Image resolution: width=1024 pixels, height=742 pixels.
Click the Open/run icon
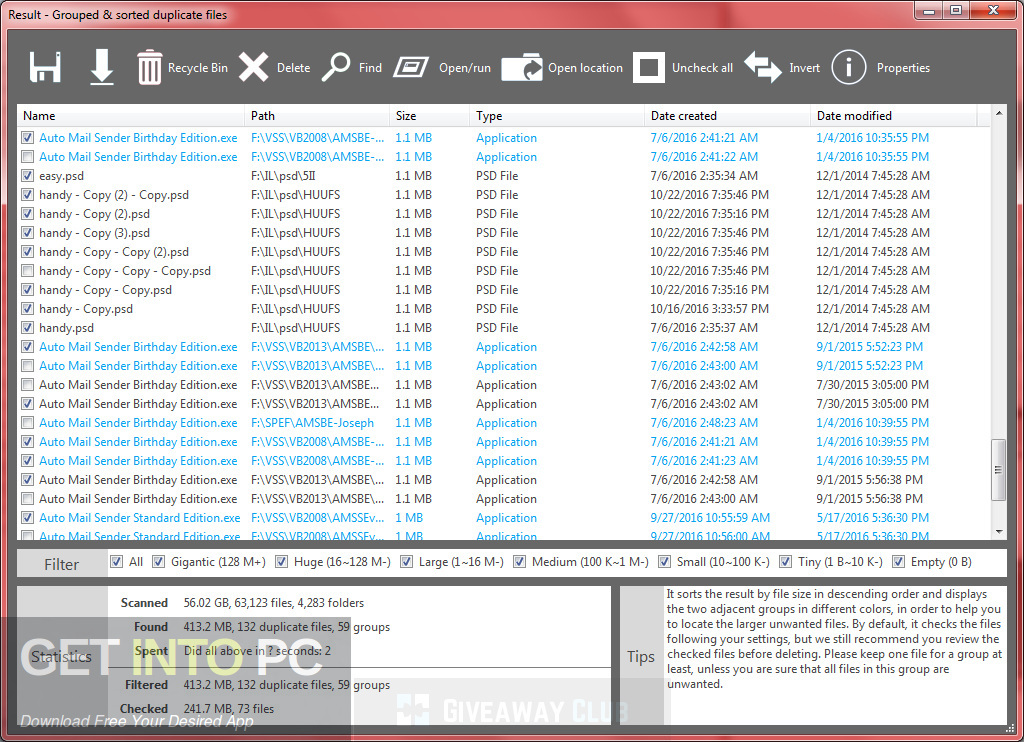point(411,67)
